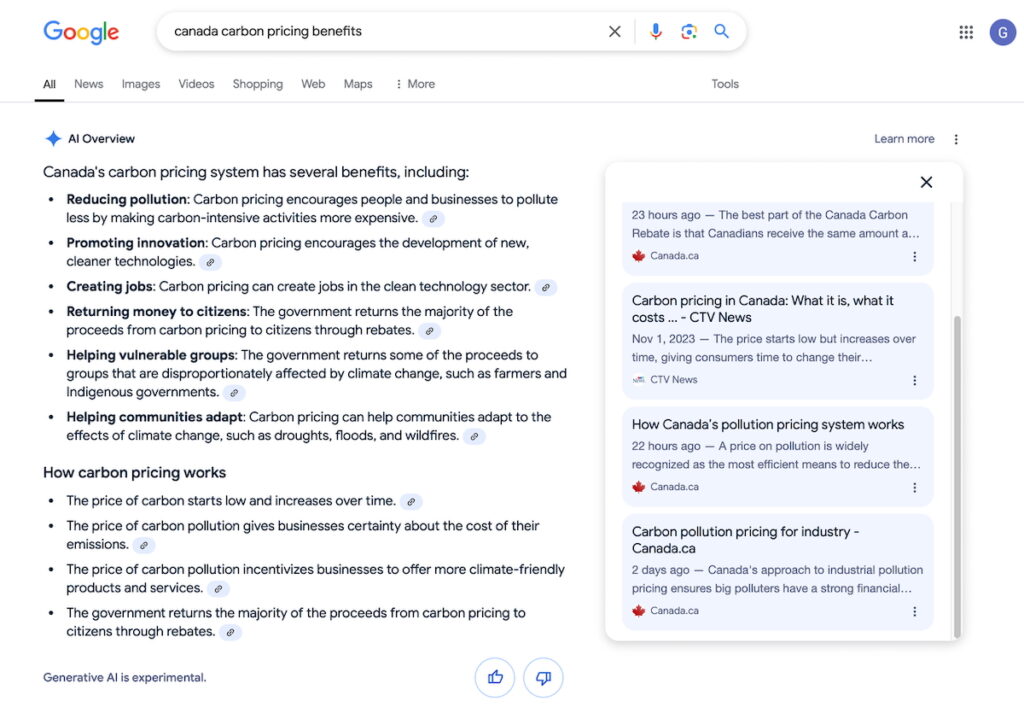Open options for Carbon pollution pricing card
The height and width of the screenshot is (707, 1024).
click(x=914, y=611)
